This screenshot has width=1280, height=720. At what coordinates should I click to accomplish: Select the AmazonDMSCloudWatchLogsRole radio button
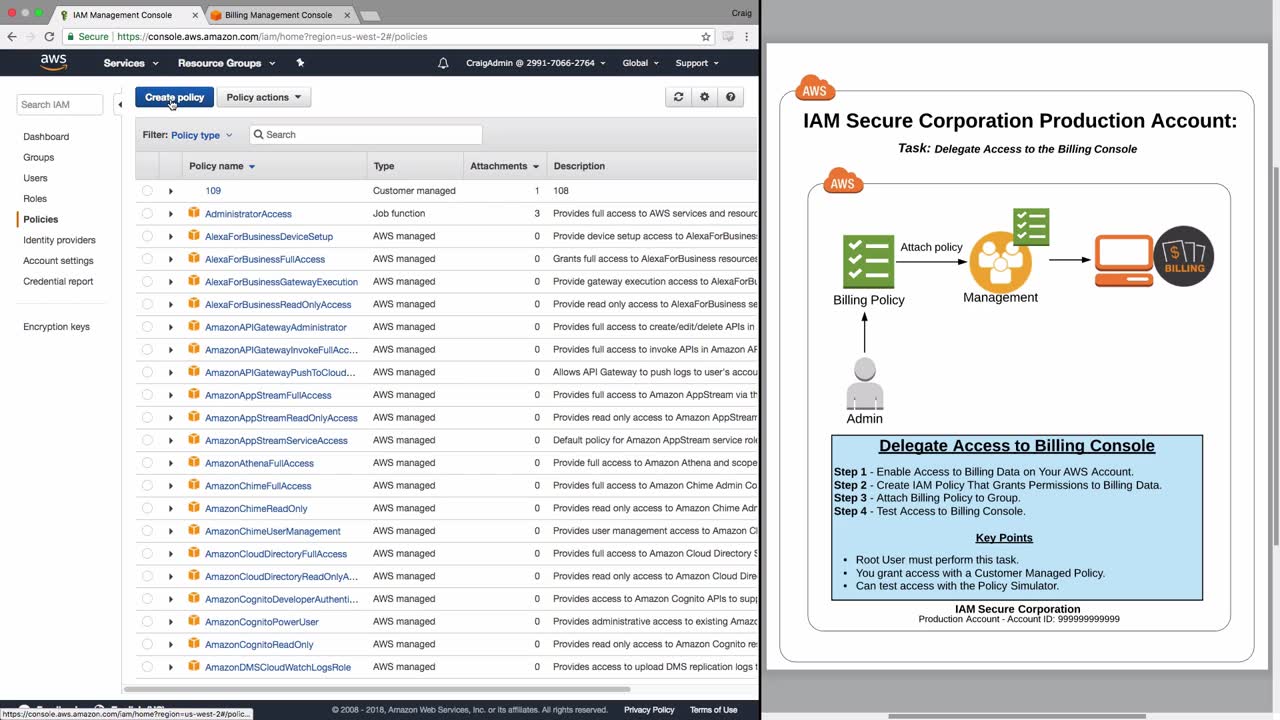tap(148, 667)
